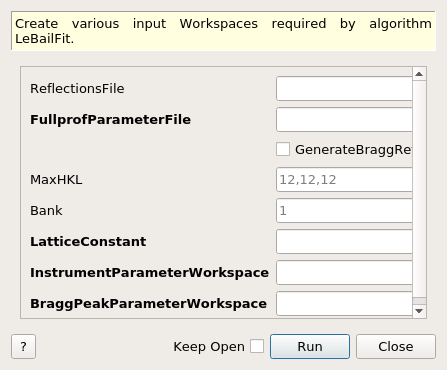Focus the FullprofParameterFile text box
The height and width of the screenshot is (370, 447).
click(x=344, y=119)
